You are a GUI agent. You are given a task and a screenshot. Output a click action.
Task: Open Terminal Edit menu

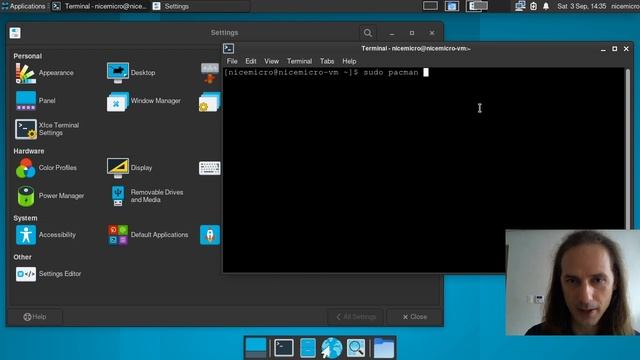[251, 61]
